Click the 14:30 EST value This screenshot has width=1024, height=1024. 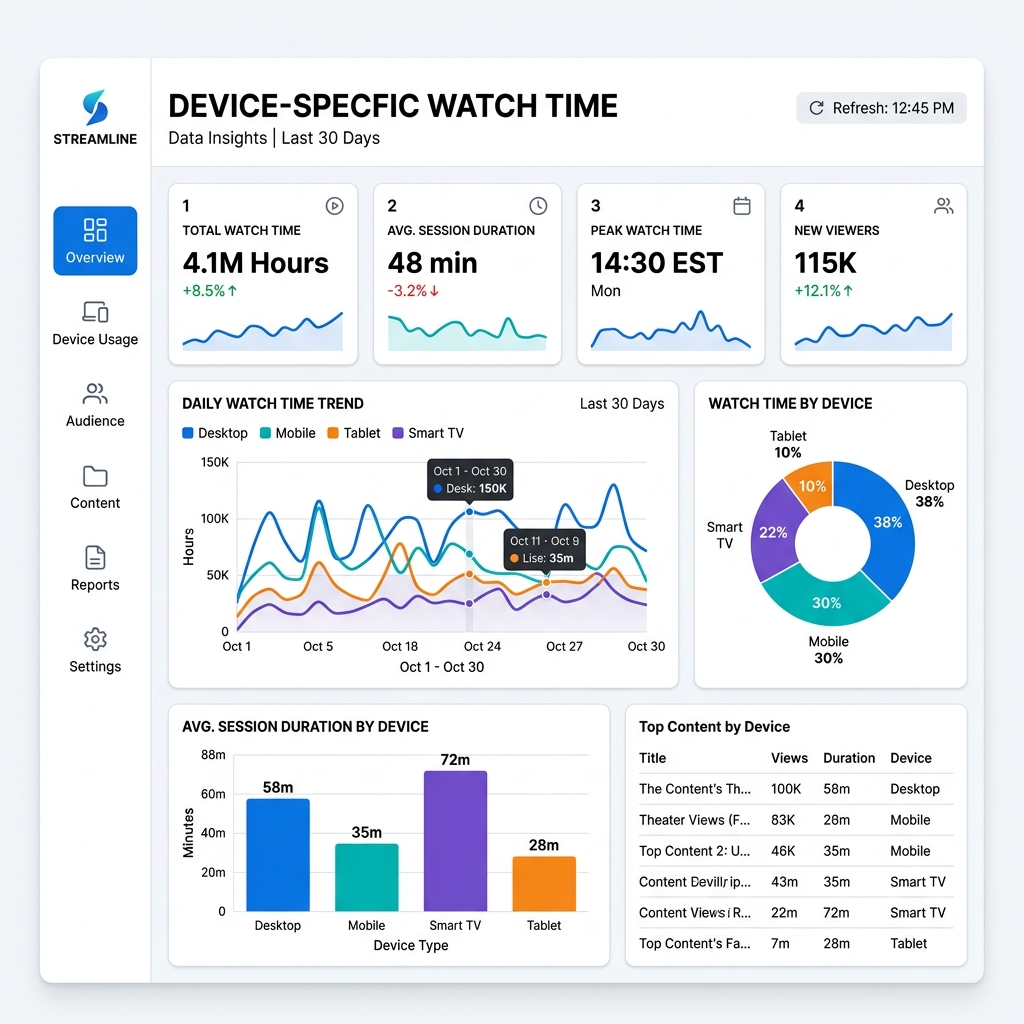coord(656,263)
